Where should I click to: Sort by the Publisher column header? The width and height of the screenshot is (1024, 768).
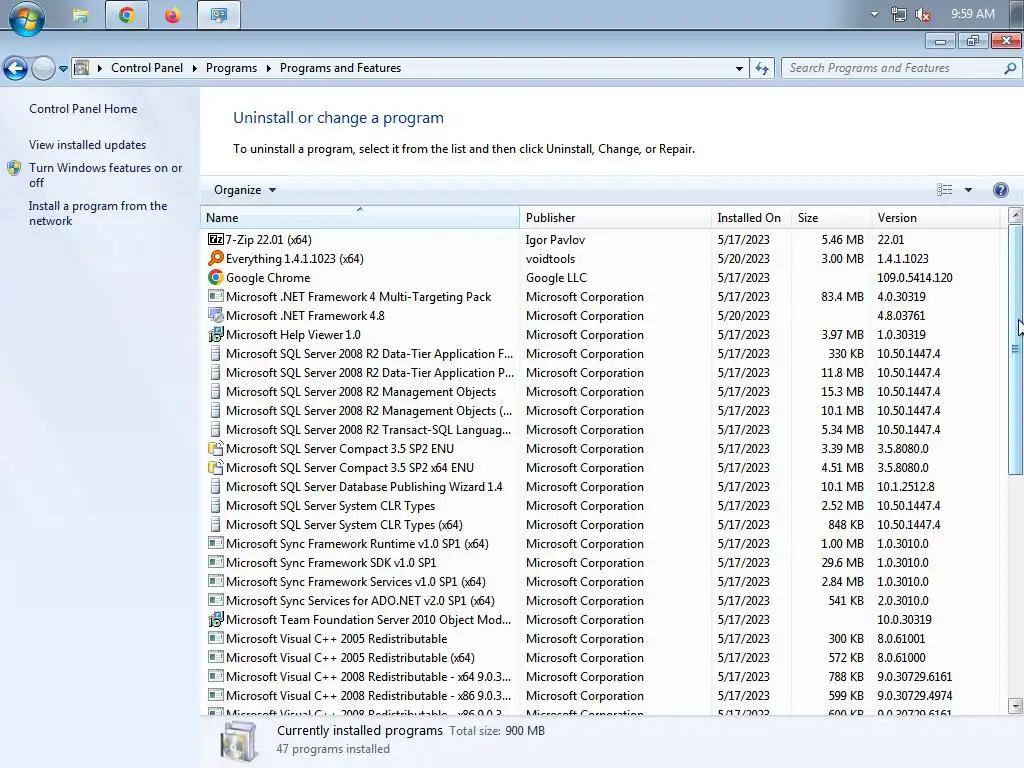615,217
